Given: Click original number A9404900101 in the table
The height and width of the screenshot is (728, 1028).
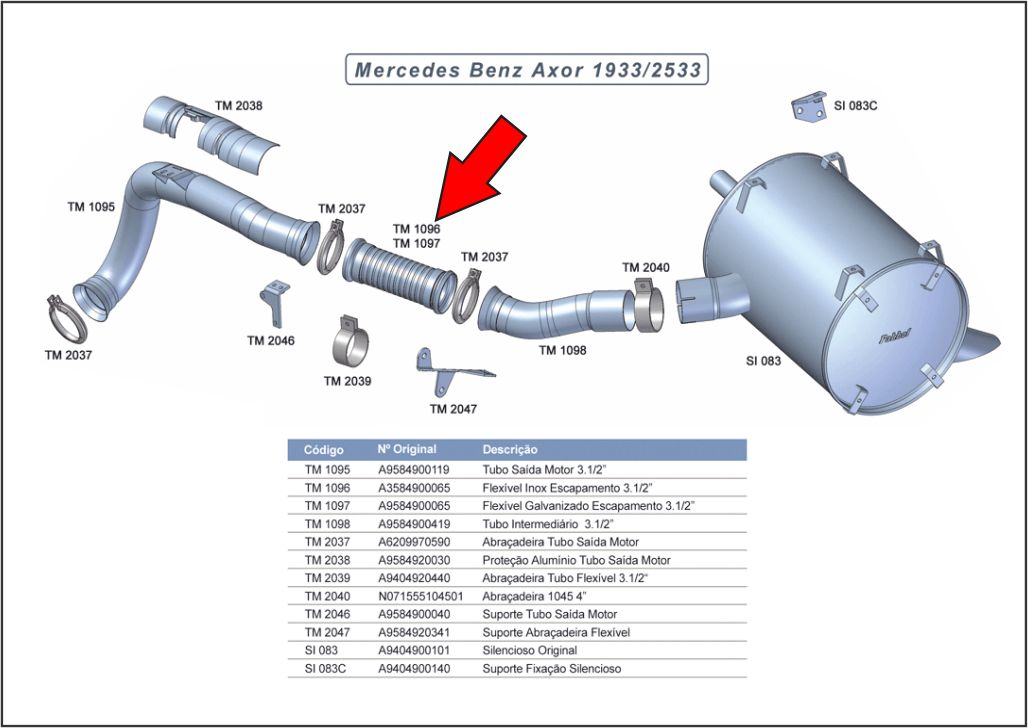Looking at the screenshot, I should [414, 650].
